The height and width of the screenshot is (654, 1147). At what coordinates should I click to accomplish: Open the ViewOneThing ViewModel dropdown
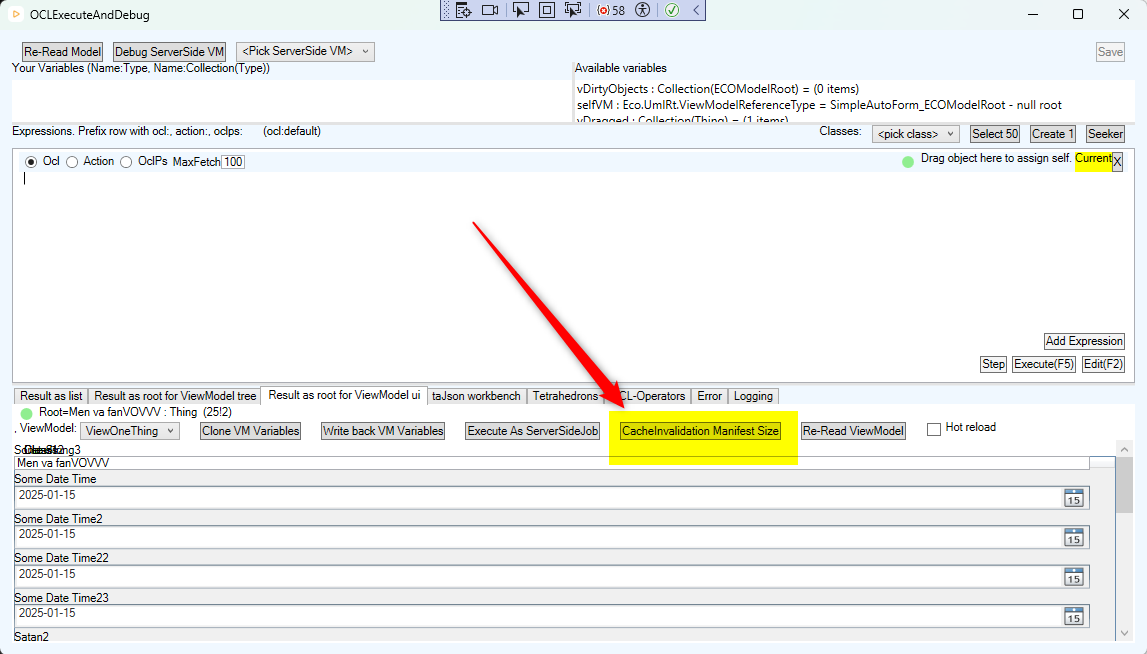pyautogui.click(x=130, y=431)
